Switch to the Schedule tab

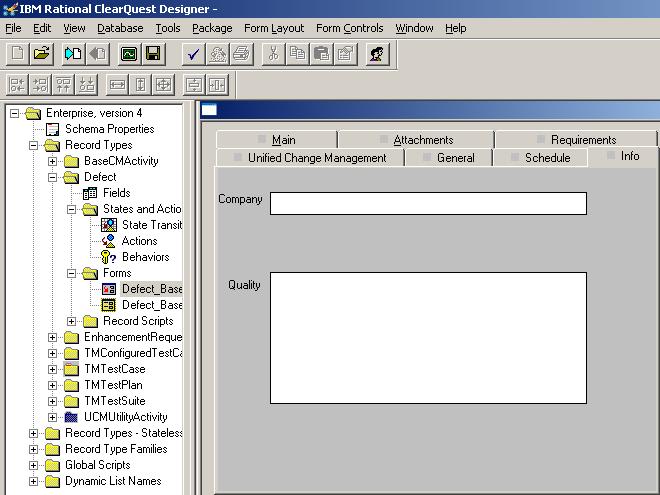pos(540,158)
